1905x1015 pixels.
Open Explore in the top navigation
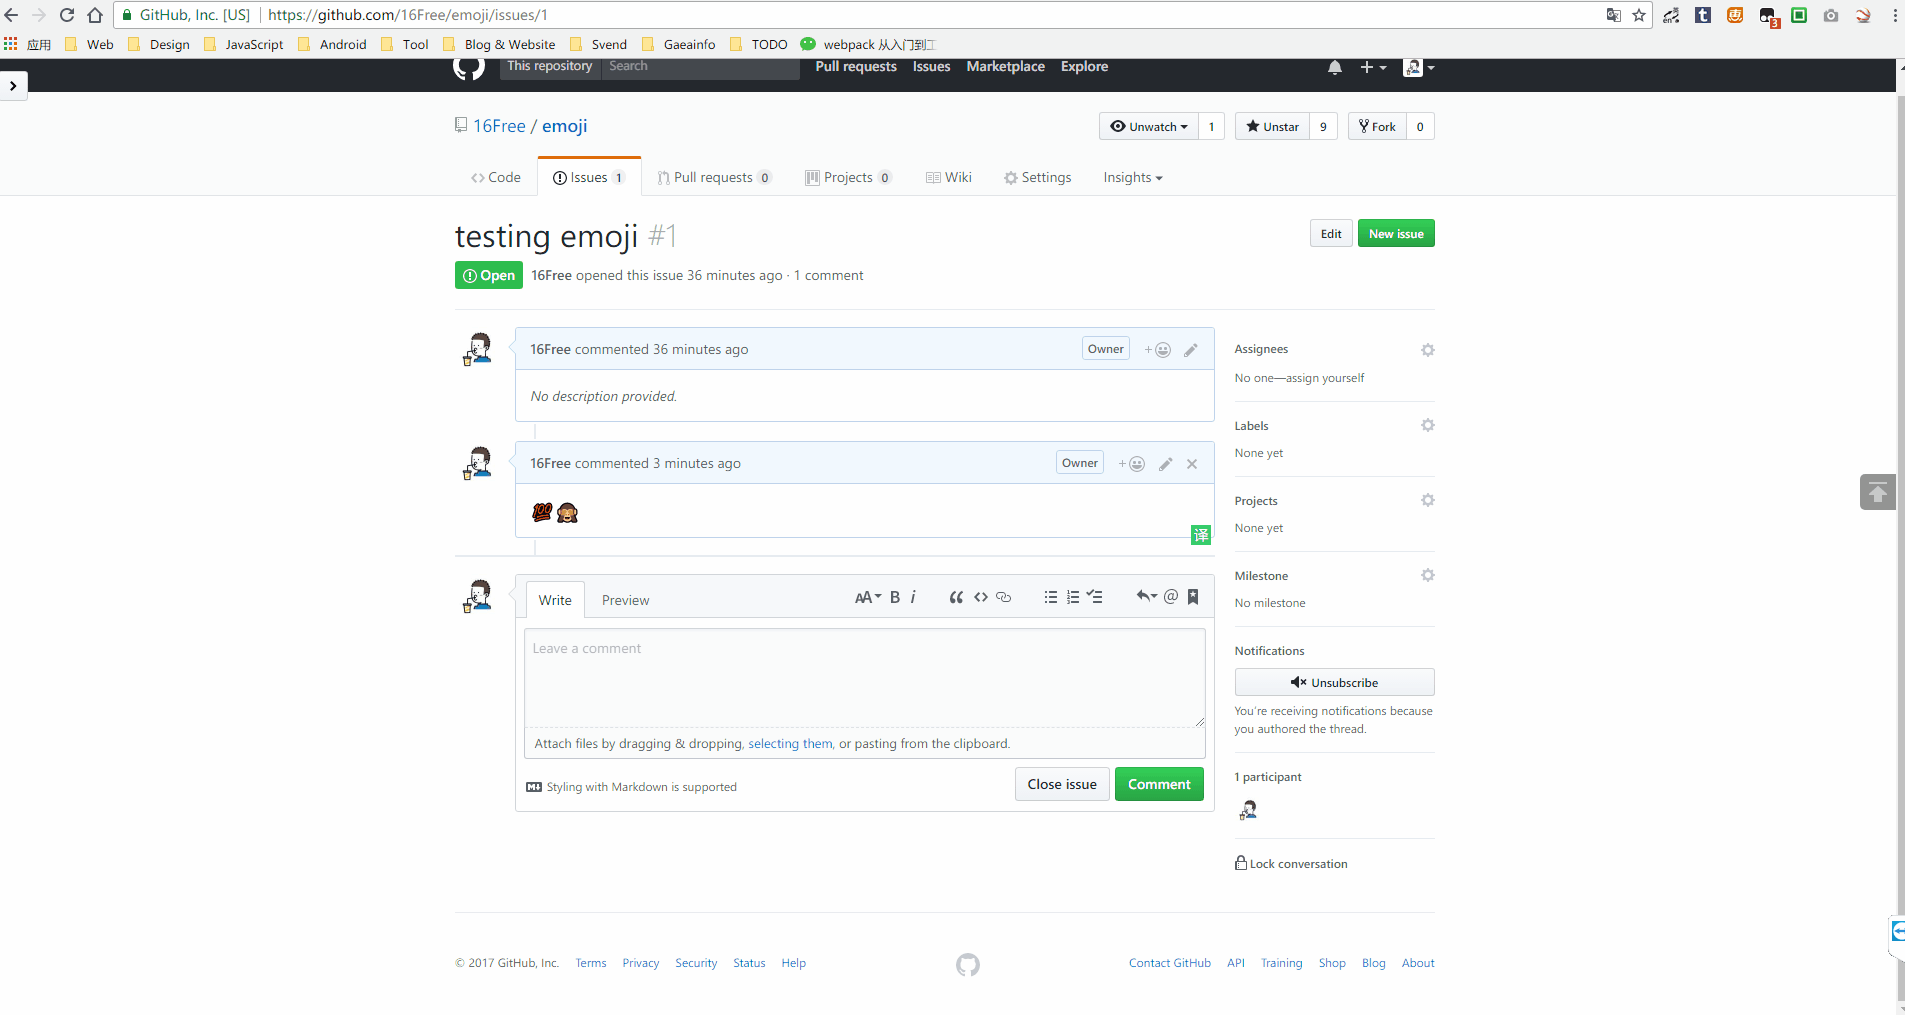(x=1084, y=67)
